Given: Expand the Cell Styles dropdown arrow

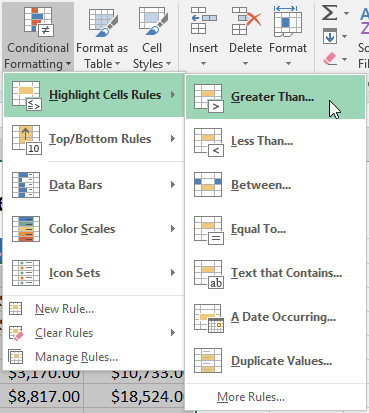Looking at the screenshot, I should pyautogui.click(x=168, y=64).
